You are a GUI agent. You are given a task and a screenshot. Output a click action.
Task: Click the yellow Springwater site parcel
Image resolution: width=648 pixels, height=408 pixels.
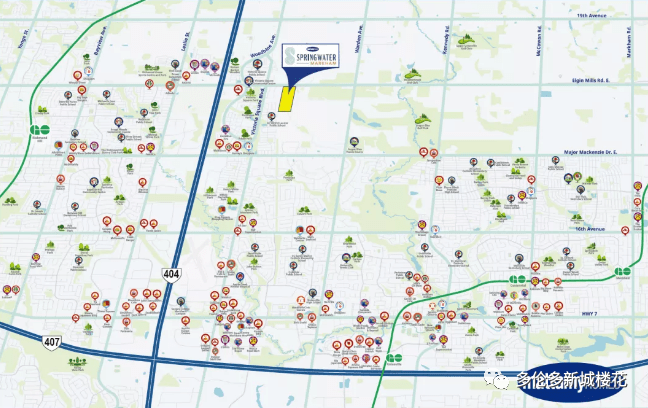click(286, 99)
